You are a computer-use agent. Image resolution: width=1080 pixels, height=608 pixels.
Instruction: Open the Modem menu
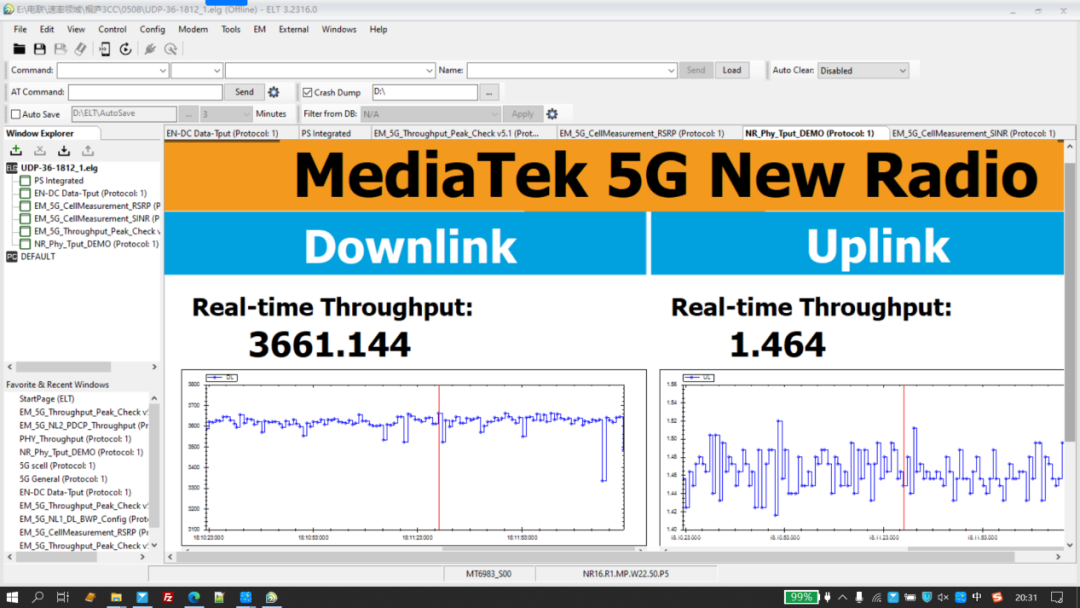tap(193, 29)
